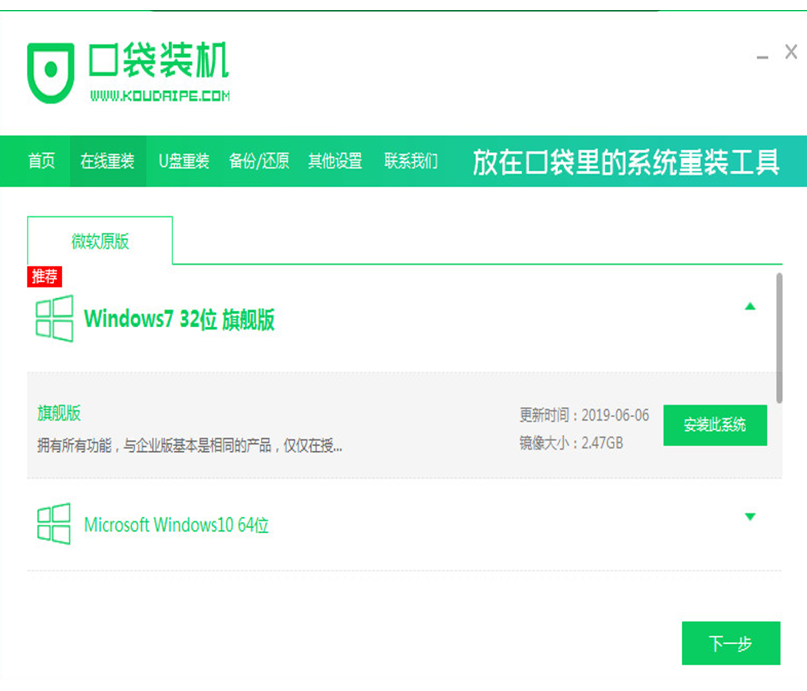
Task: Click the Windows logo beside Windows10 64位
Action: tap(54, 524)
